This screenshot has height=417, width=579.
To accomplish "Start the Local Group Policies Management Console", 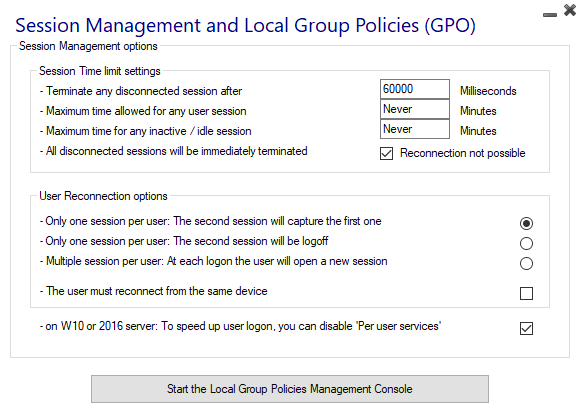I will click(290, 389).
